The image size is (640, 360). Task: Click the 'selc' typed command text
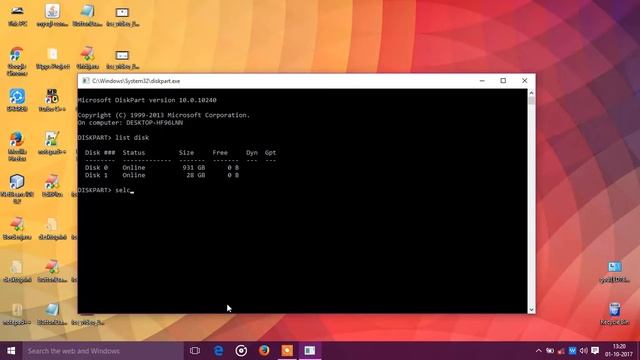pos(122,190)
